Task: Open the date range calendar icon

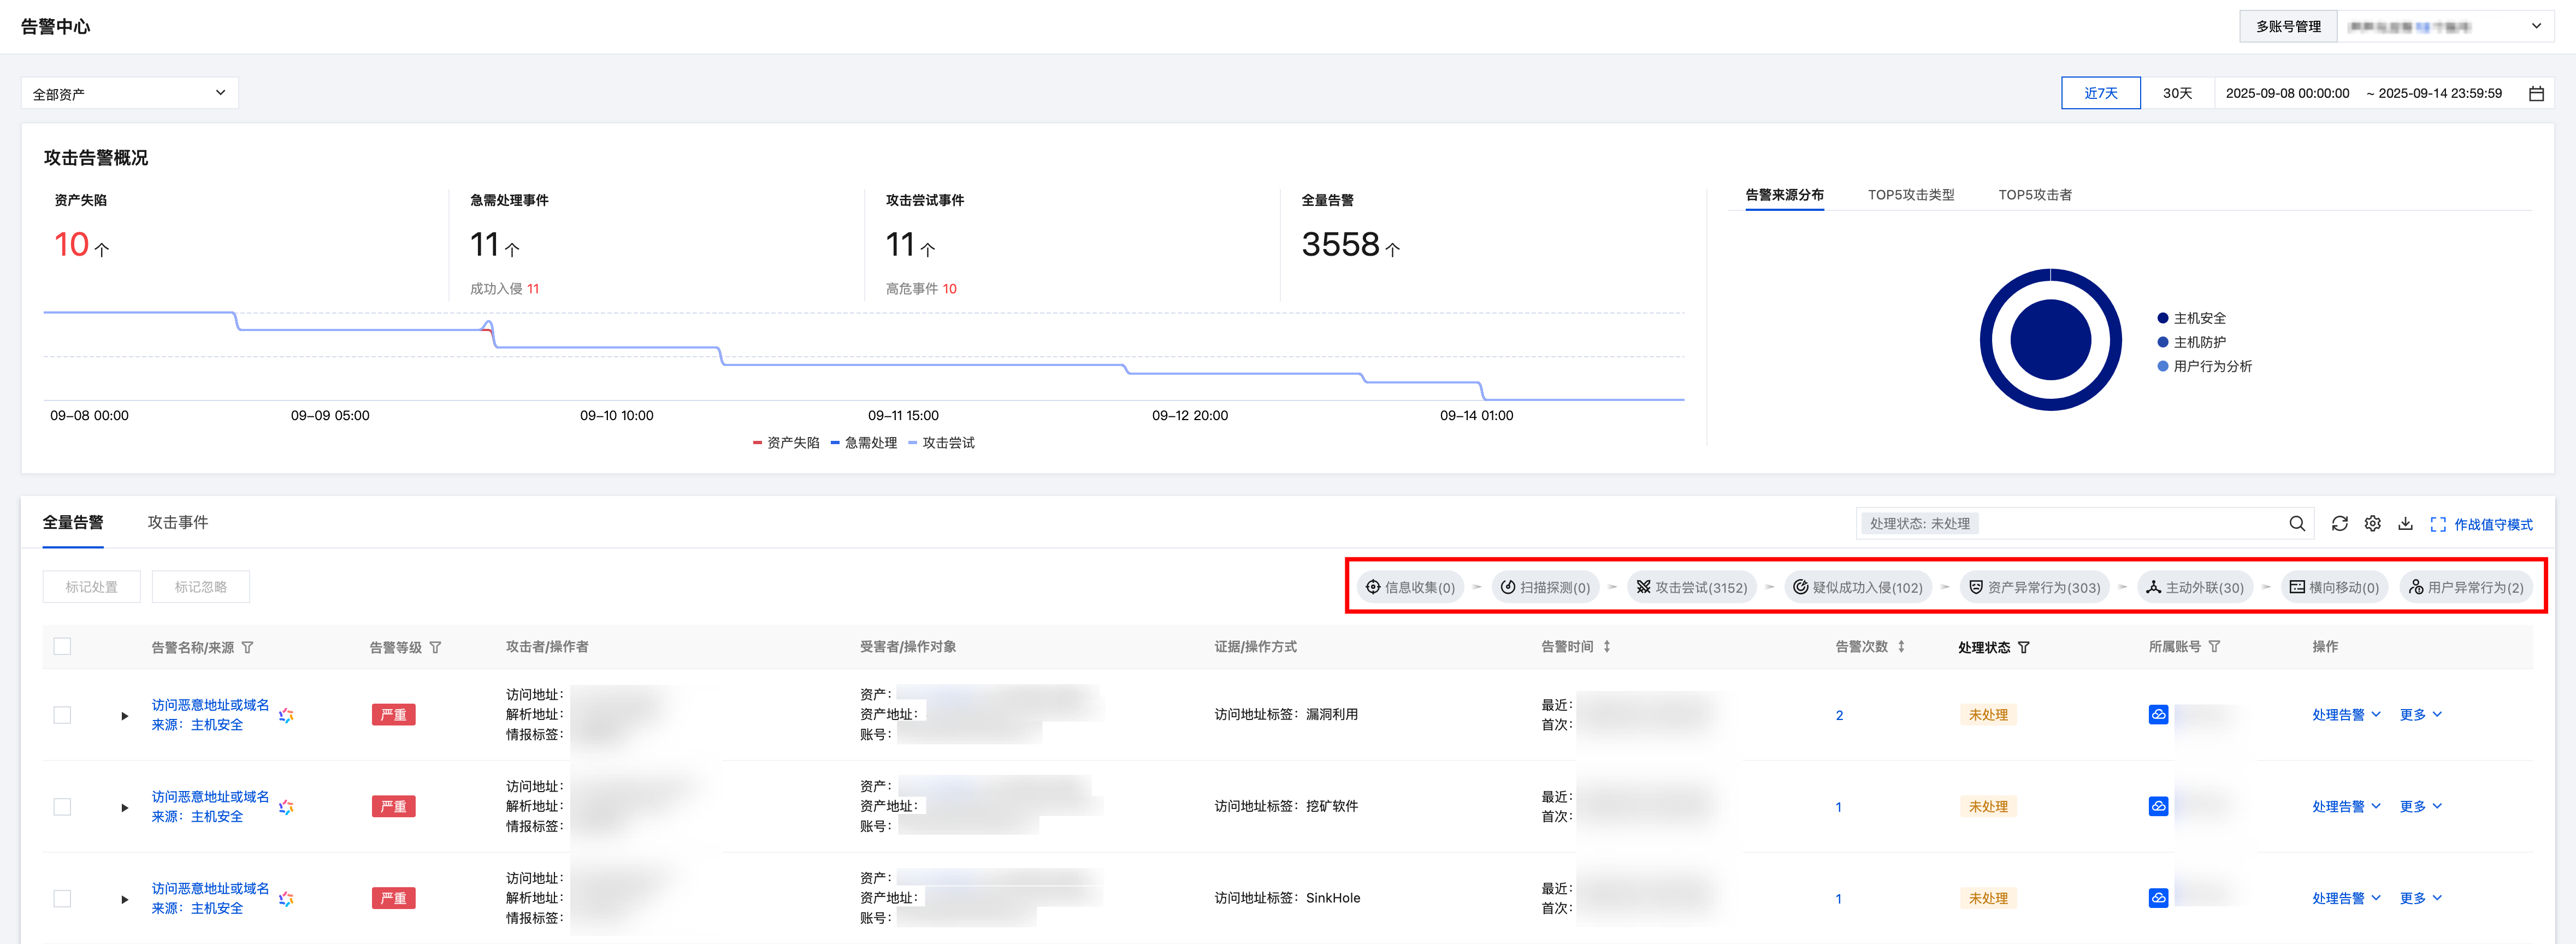Action: (2536, 93)
